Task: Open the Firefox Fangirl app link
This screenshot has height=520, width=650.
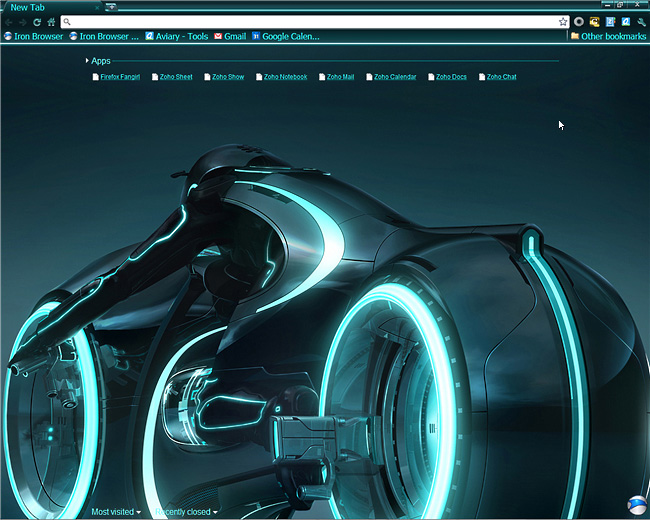Action: pyautogui.click(x=116, y=77)
